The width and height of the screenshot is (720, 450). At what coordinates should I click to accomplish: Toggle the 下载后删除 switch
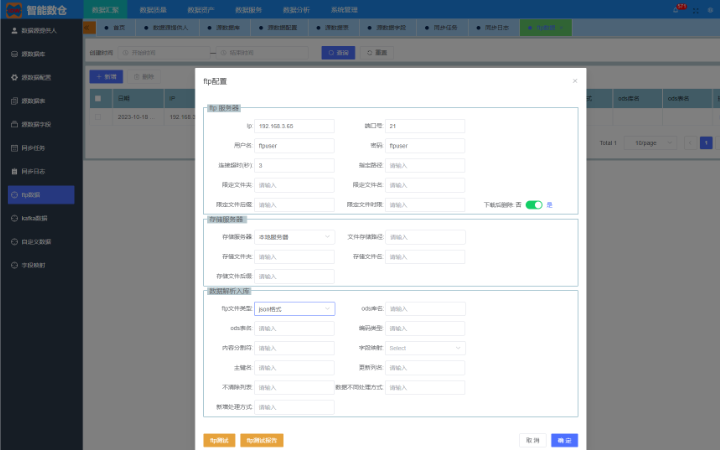pos(534,205)
